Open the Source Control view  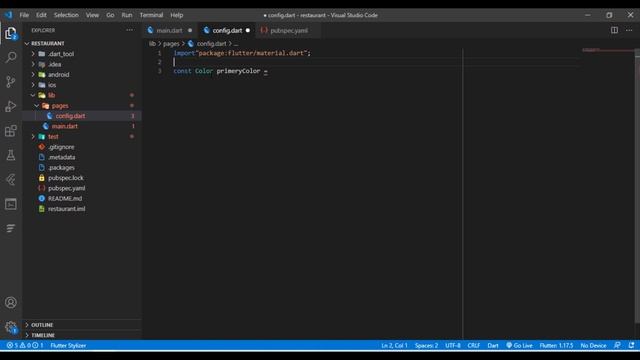click(11, 82)
